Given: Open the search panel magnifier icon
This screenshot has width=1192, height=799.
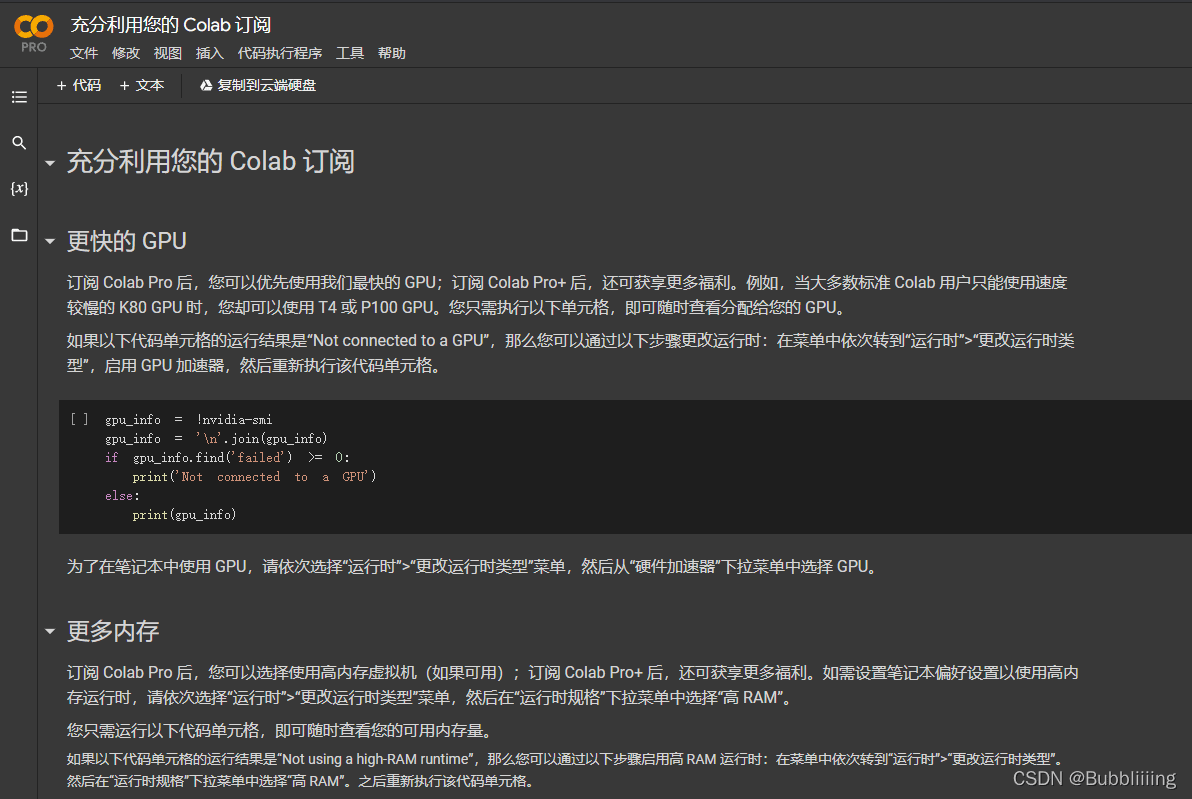Looking at the screenshot, I should (19, 143).
